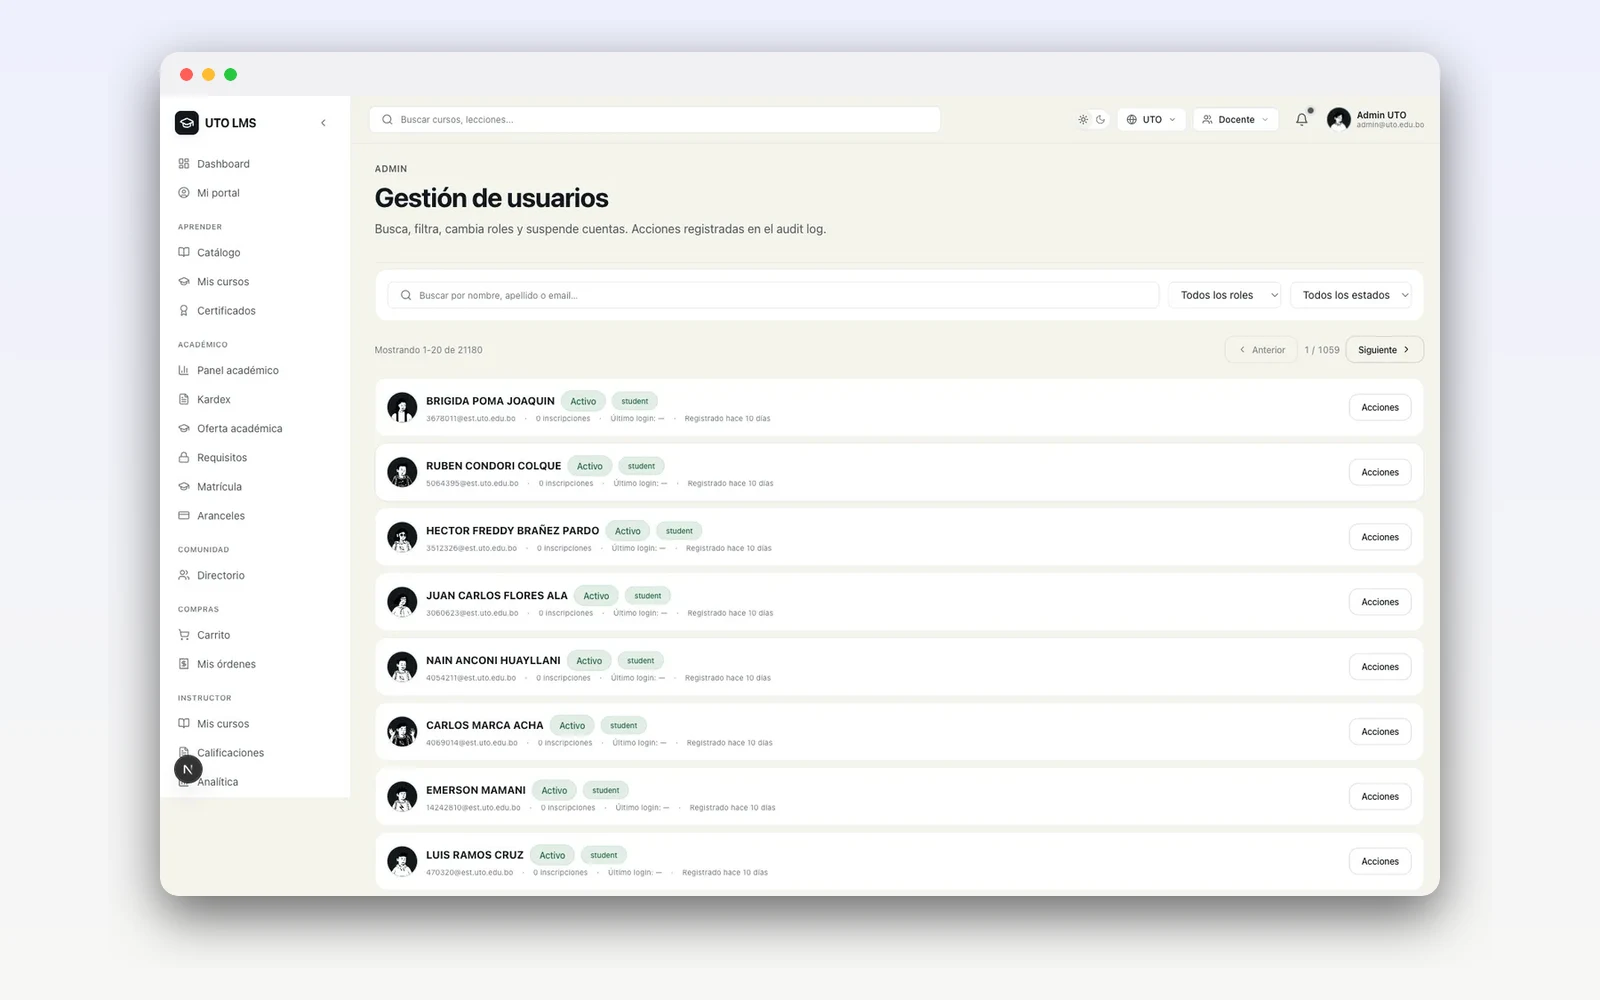
Task: Click the round N badge button
Action: [x=188, y=769]
